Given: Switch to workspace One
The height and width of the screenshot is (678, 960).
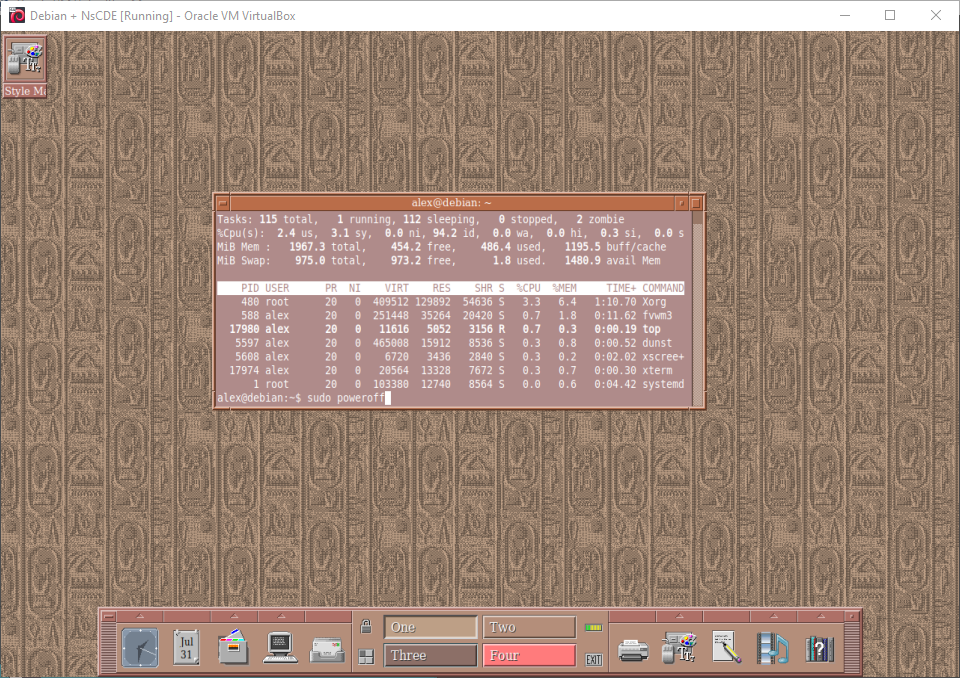Looking at the screenshot, I should 430,627.
